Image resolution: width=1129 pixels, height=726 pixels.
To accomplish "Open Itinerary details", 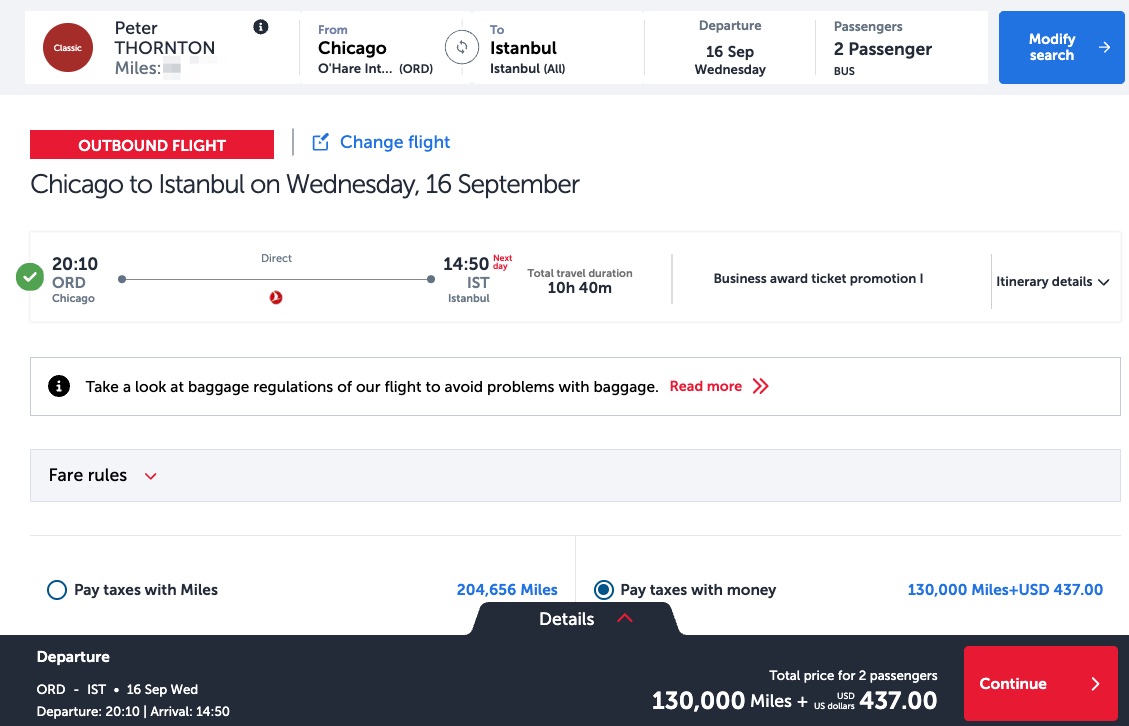I will tap(1050, 282).
